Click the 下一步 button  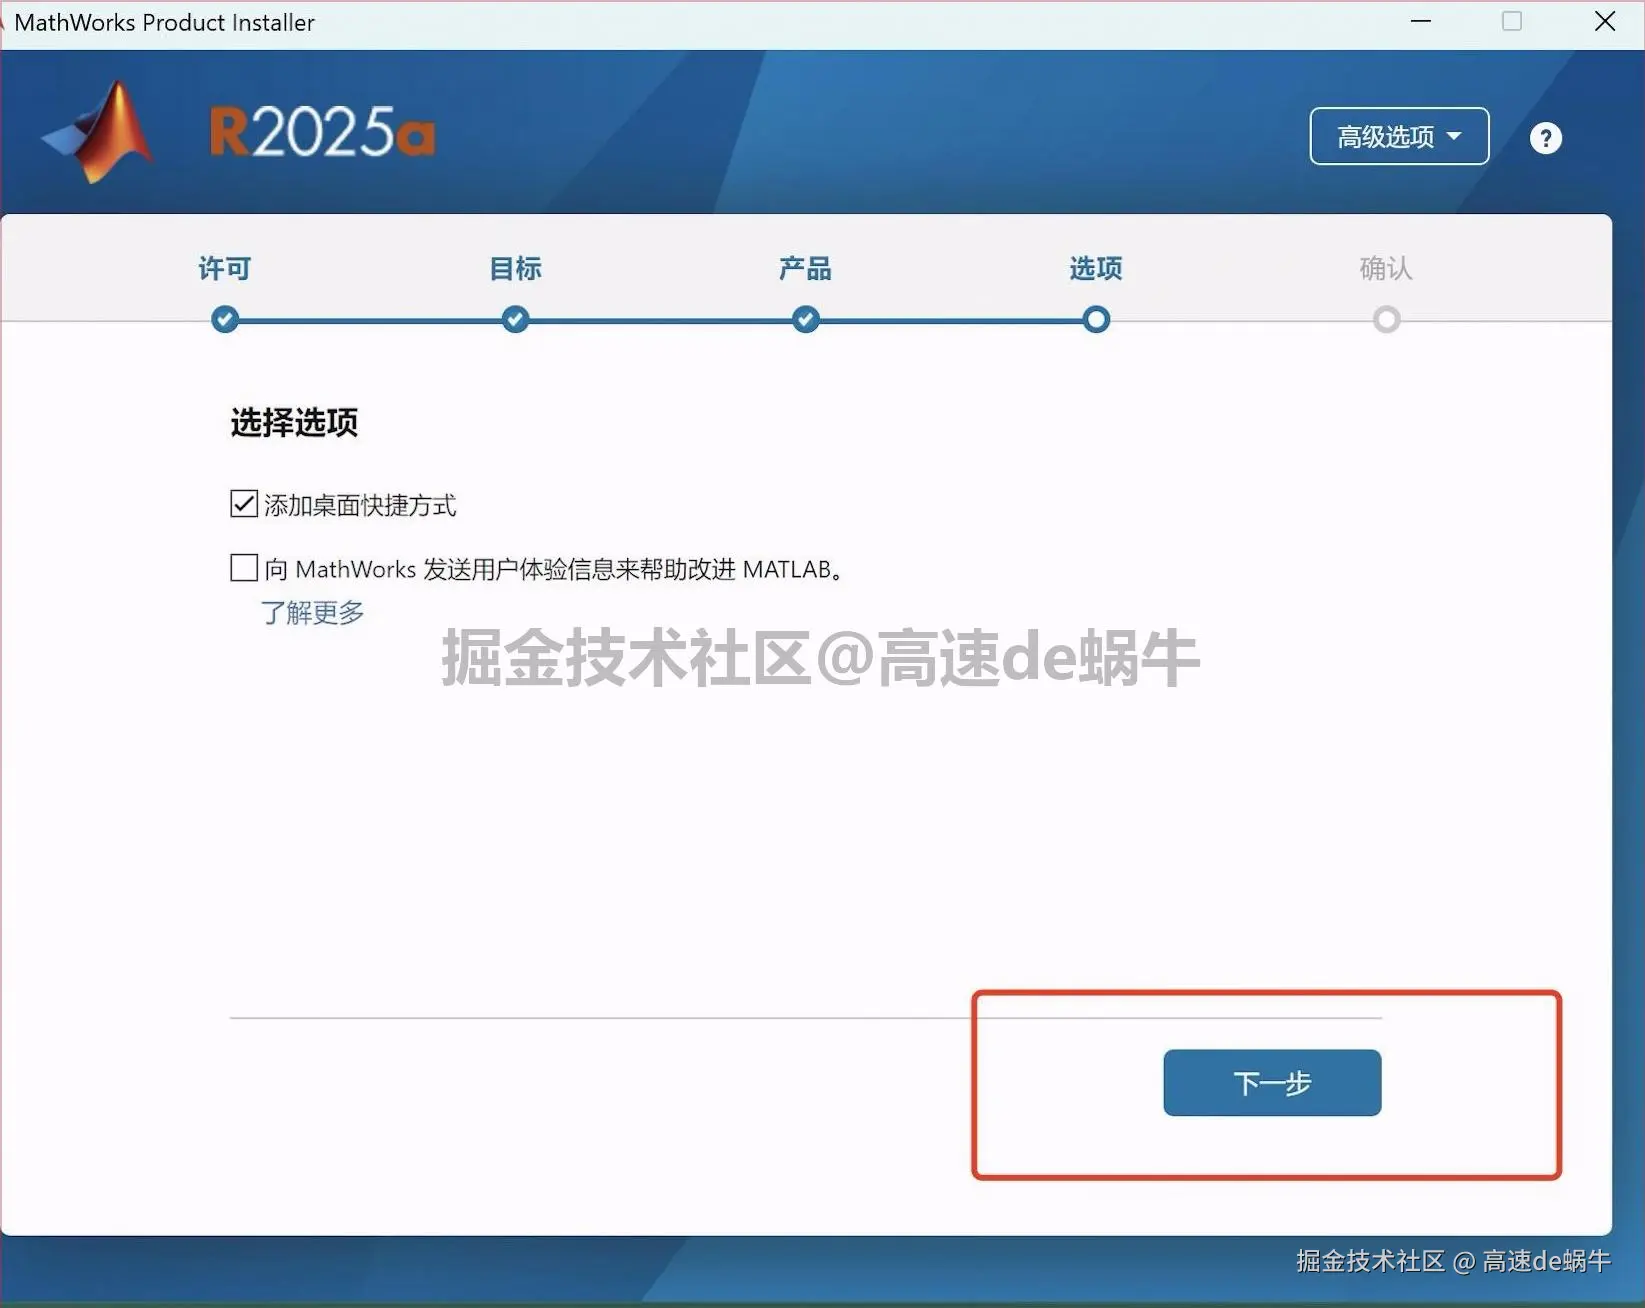tap(1271, 1083)
